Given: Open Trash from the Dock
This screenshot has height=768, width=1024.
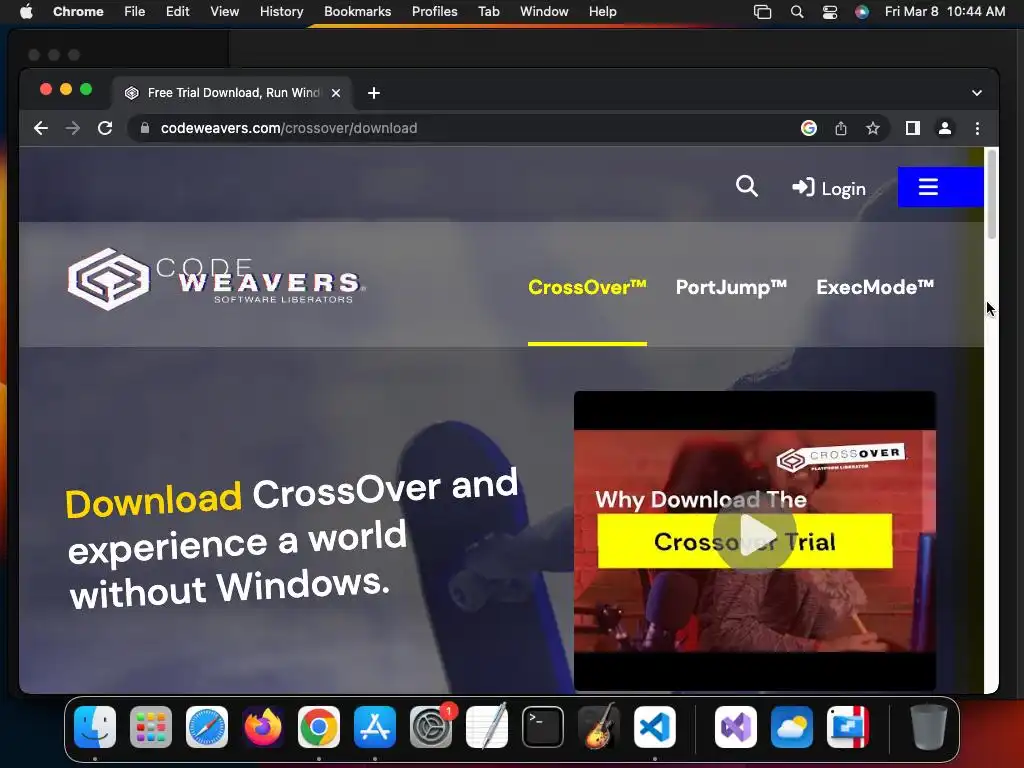Looking at the screenshot, I should tap(928, 727).
